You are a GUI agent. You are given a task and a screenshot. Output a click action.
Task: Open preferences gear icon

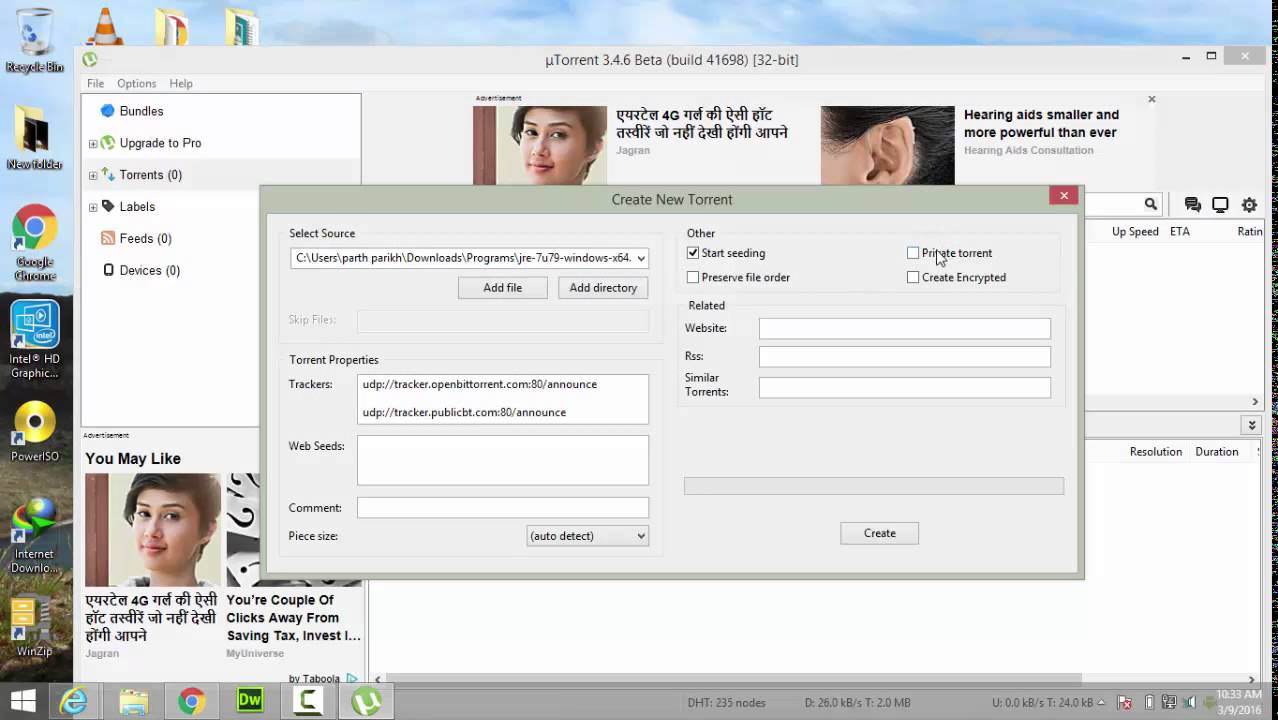point(1249,204)
